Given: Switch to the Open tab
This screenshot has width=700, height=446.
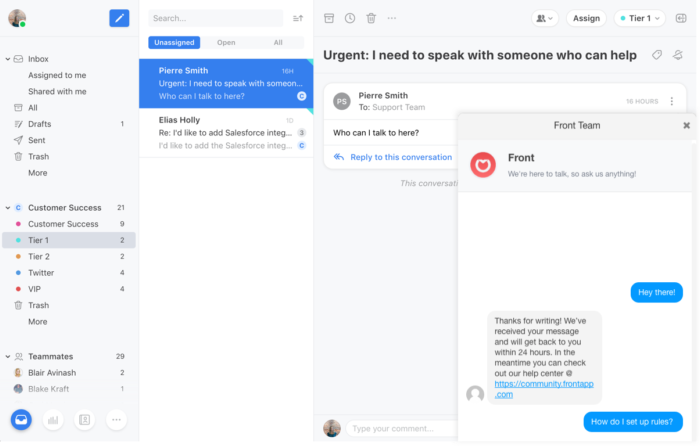Looking at the screenshot, I should click(x=226, y=42).
